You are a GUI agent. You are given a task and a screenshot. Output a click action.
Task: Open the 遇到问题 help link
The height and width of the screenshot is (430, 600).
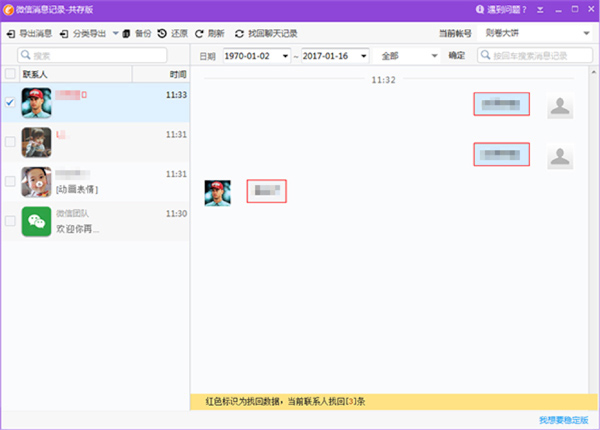point(501,10)
